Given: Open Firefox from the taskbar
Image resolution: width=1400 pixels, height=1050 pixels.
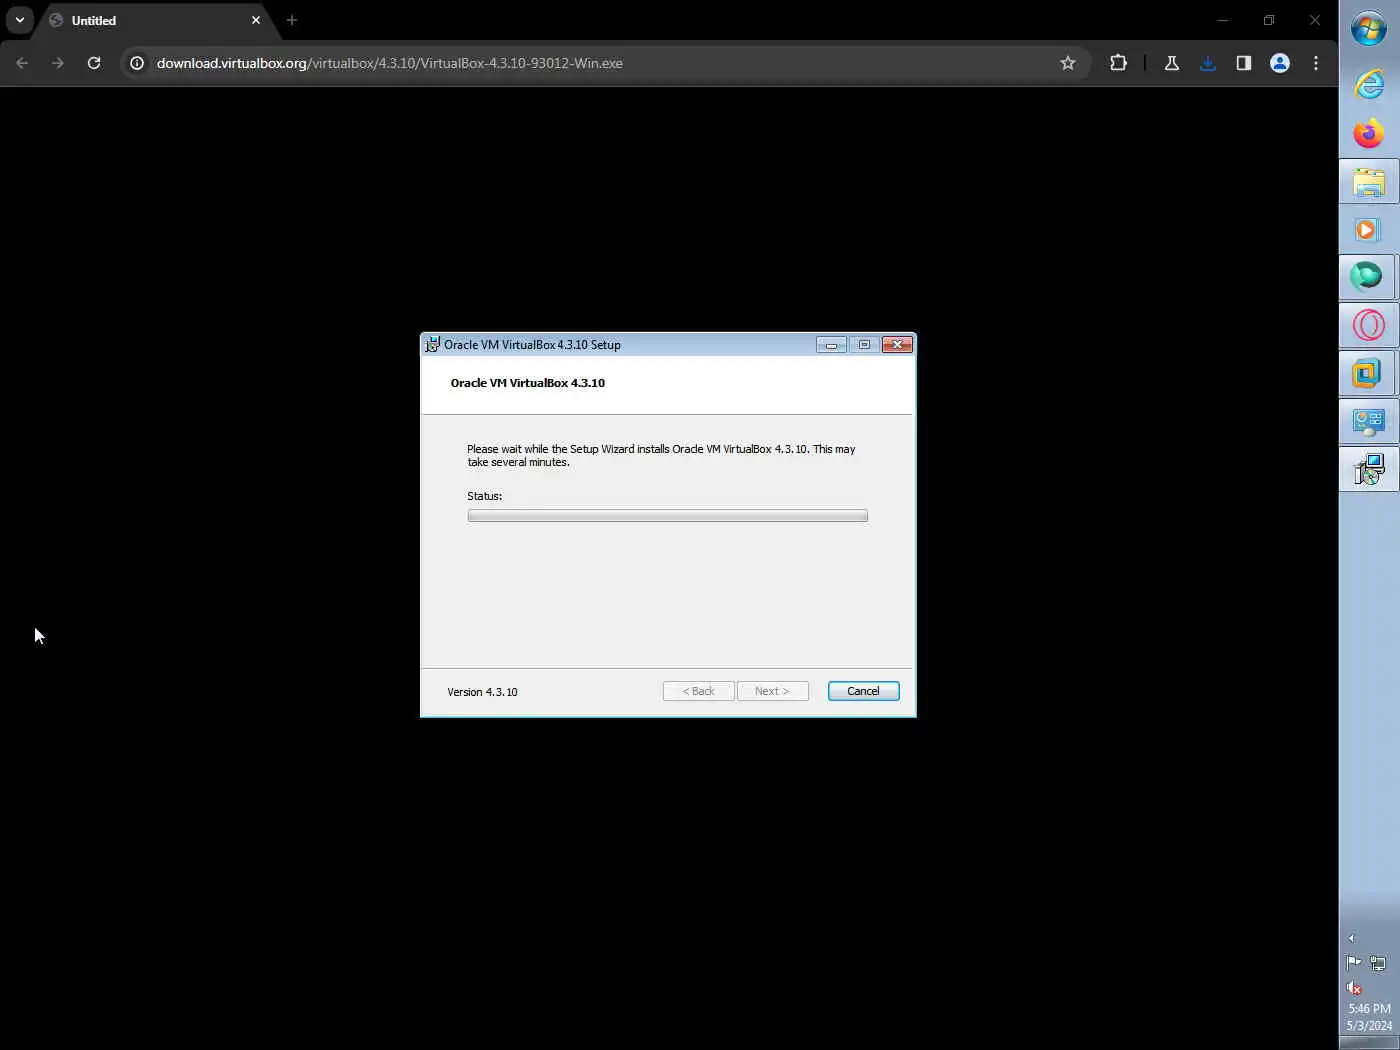Looking at the screenshot, I should [x=1369, y=133].
